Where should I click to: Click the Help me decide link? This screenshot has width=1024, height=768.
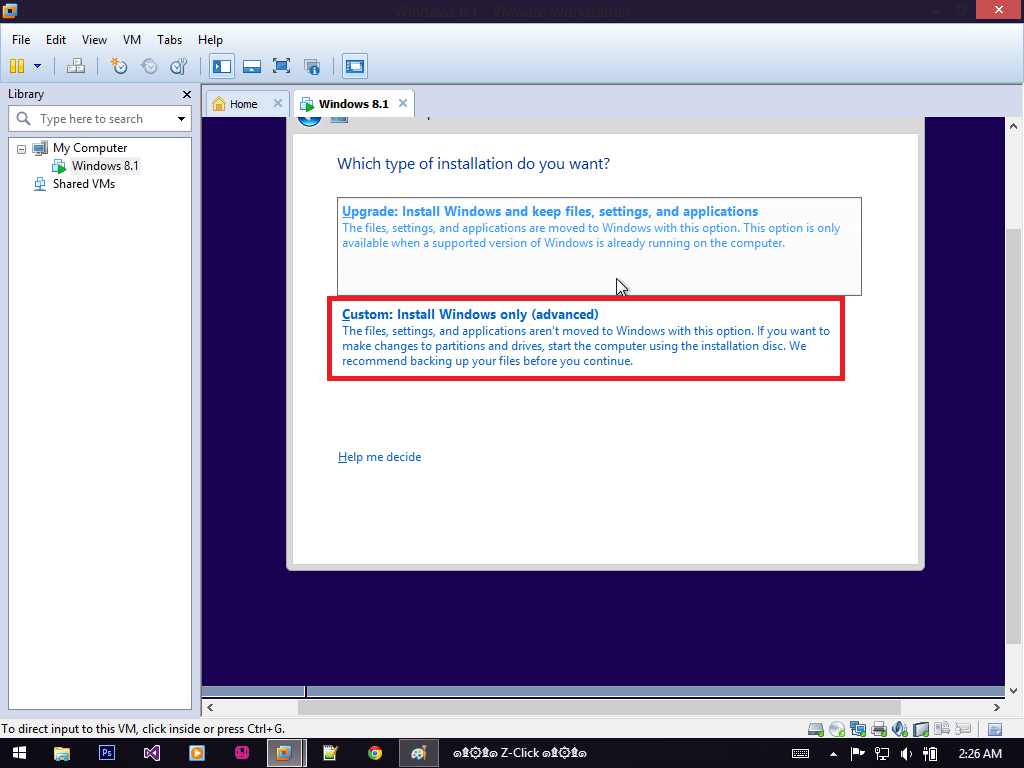[x=379, y=457]
